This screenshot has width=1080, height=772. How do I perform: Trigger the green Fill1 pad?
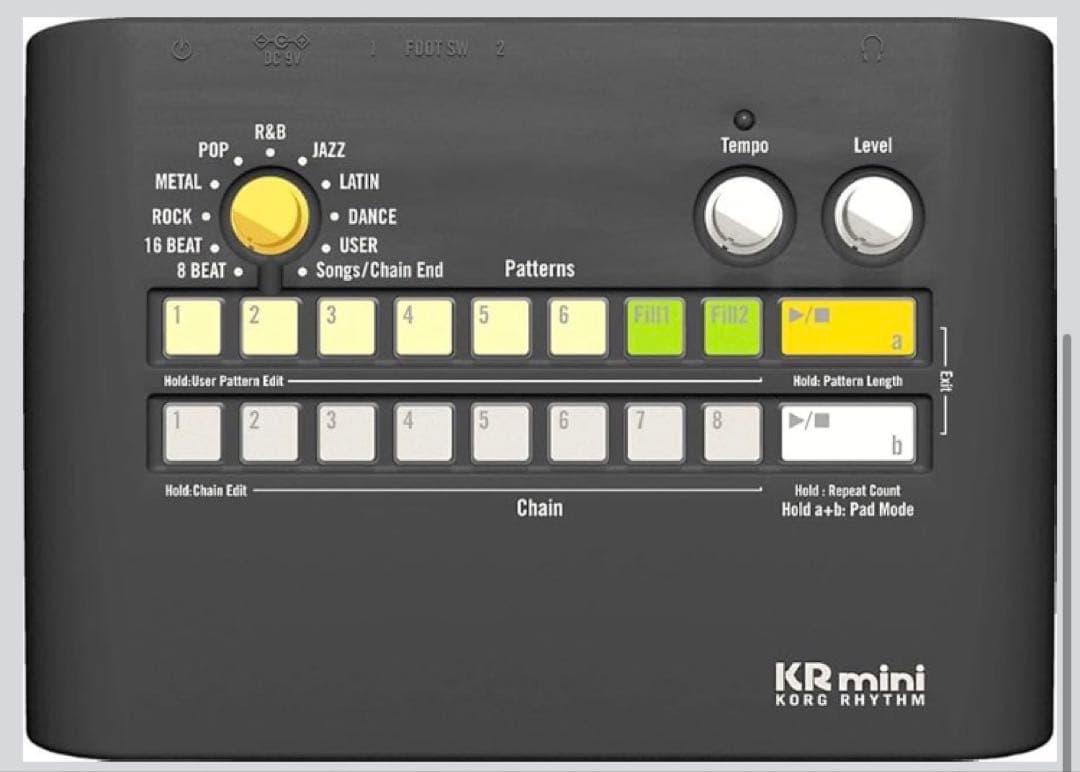(655, 326)
